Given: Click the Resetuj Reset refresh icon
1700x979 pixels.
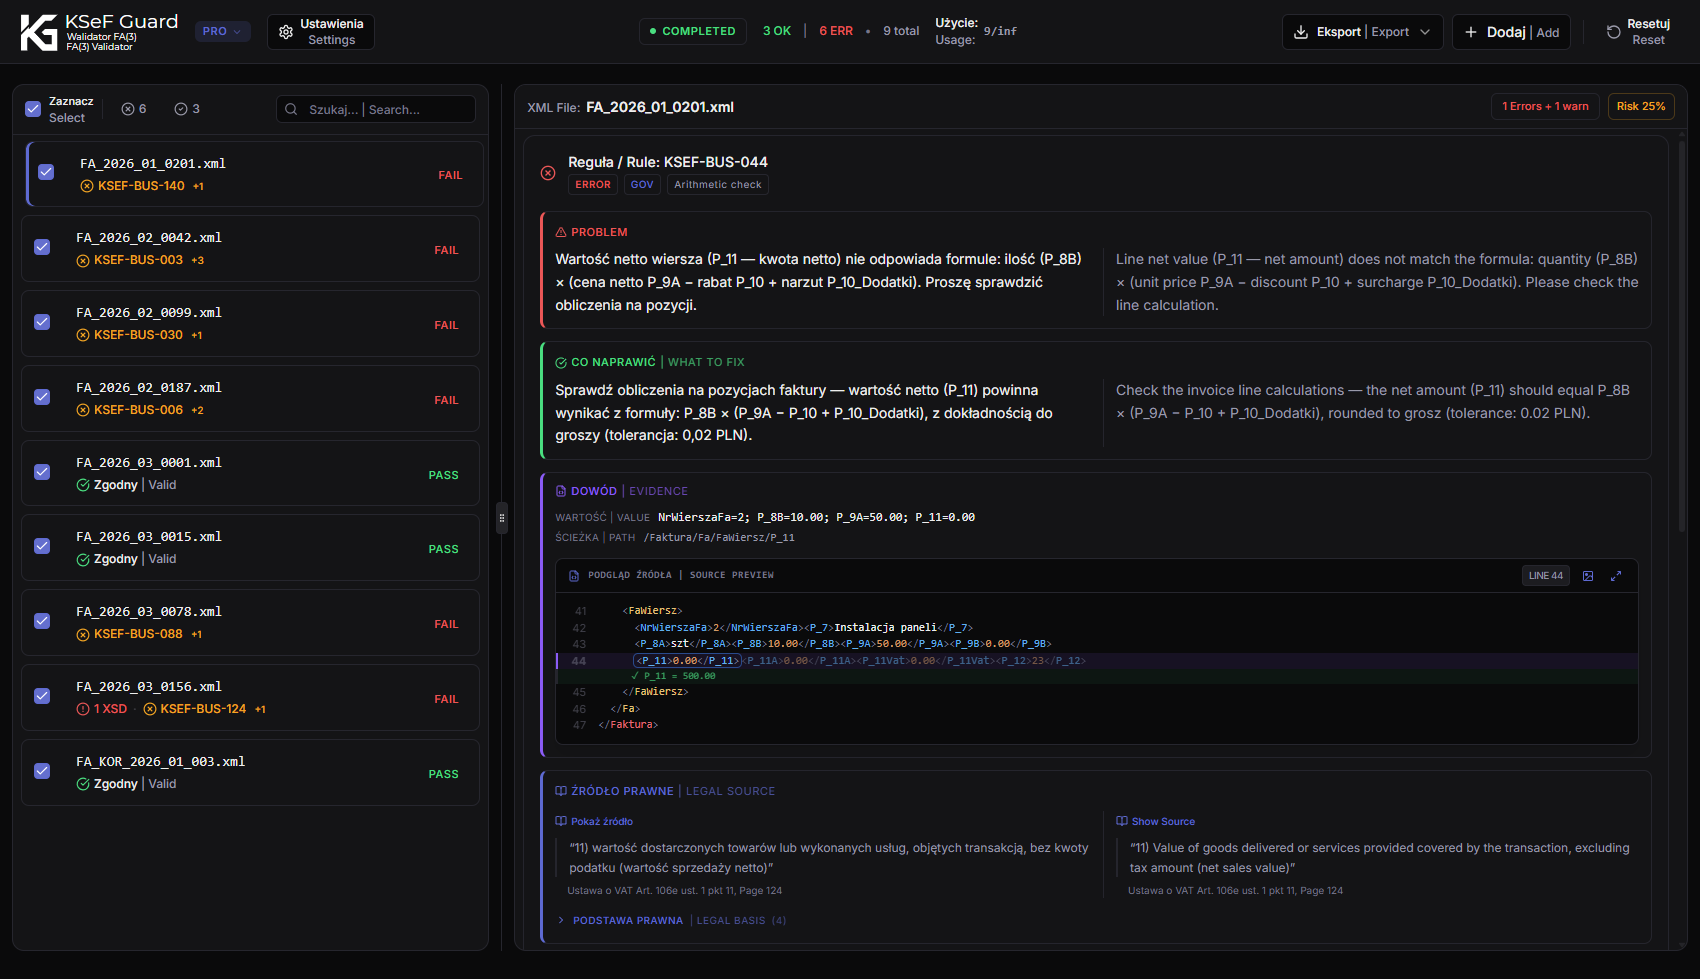Looking at the screenshot, I should pos(1613,32).
